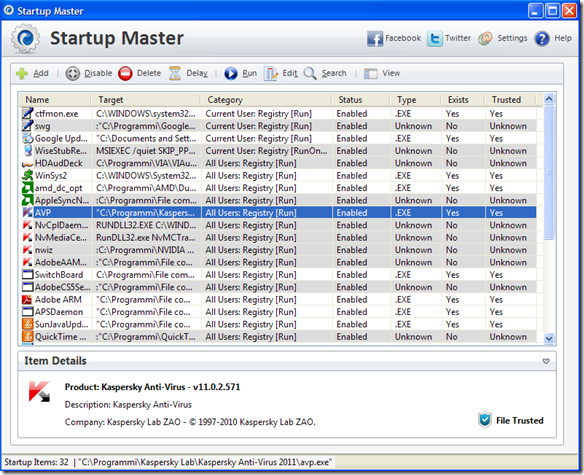Click the Edit toolbar label

[290, 73]
